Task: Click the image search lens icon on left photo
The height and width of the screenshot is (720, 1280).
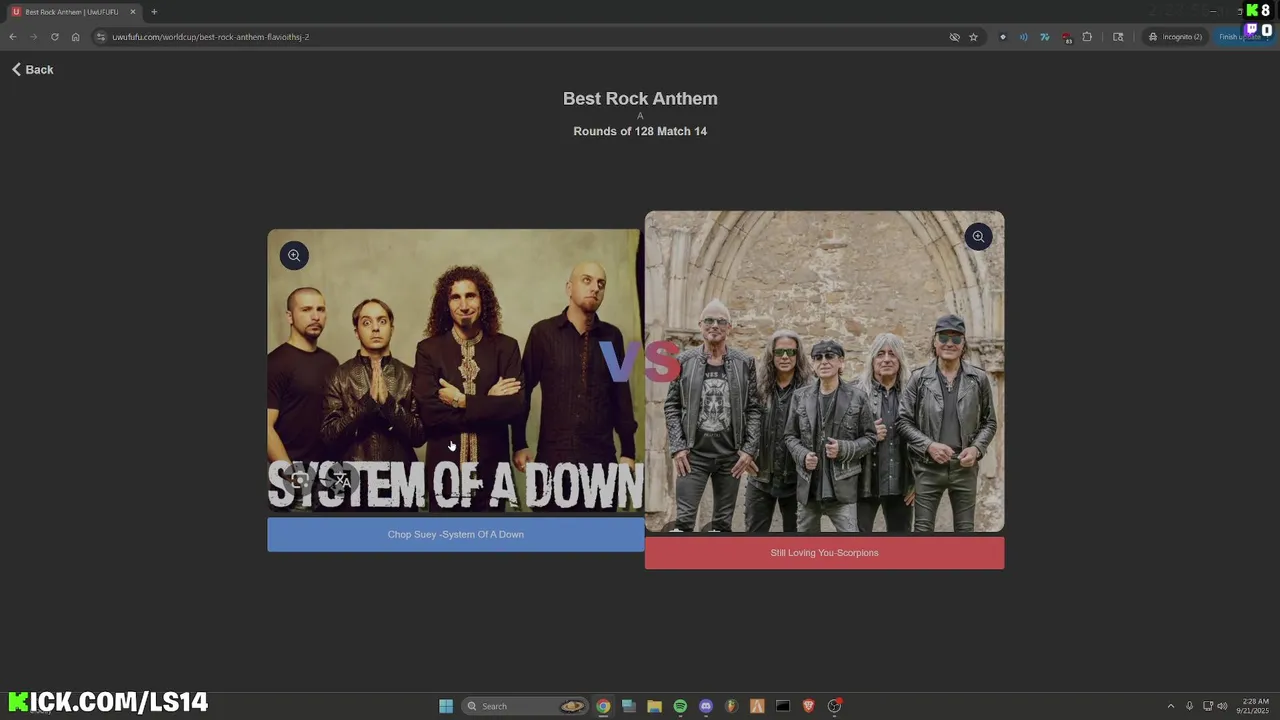Action: pyautogui.click(x=299, y=480)
